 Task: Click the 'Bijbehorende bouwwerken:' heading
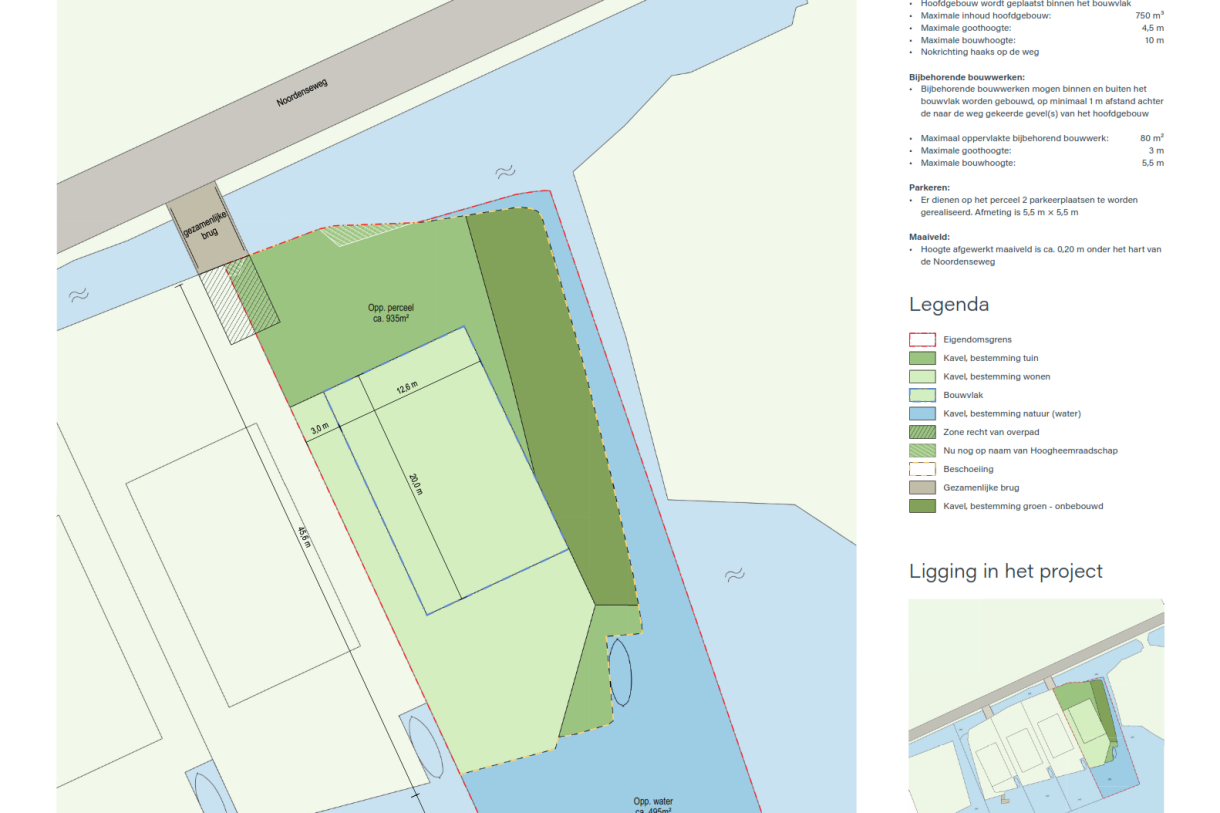pyautogui.click(x=966, y=77)
